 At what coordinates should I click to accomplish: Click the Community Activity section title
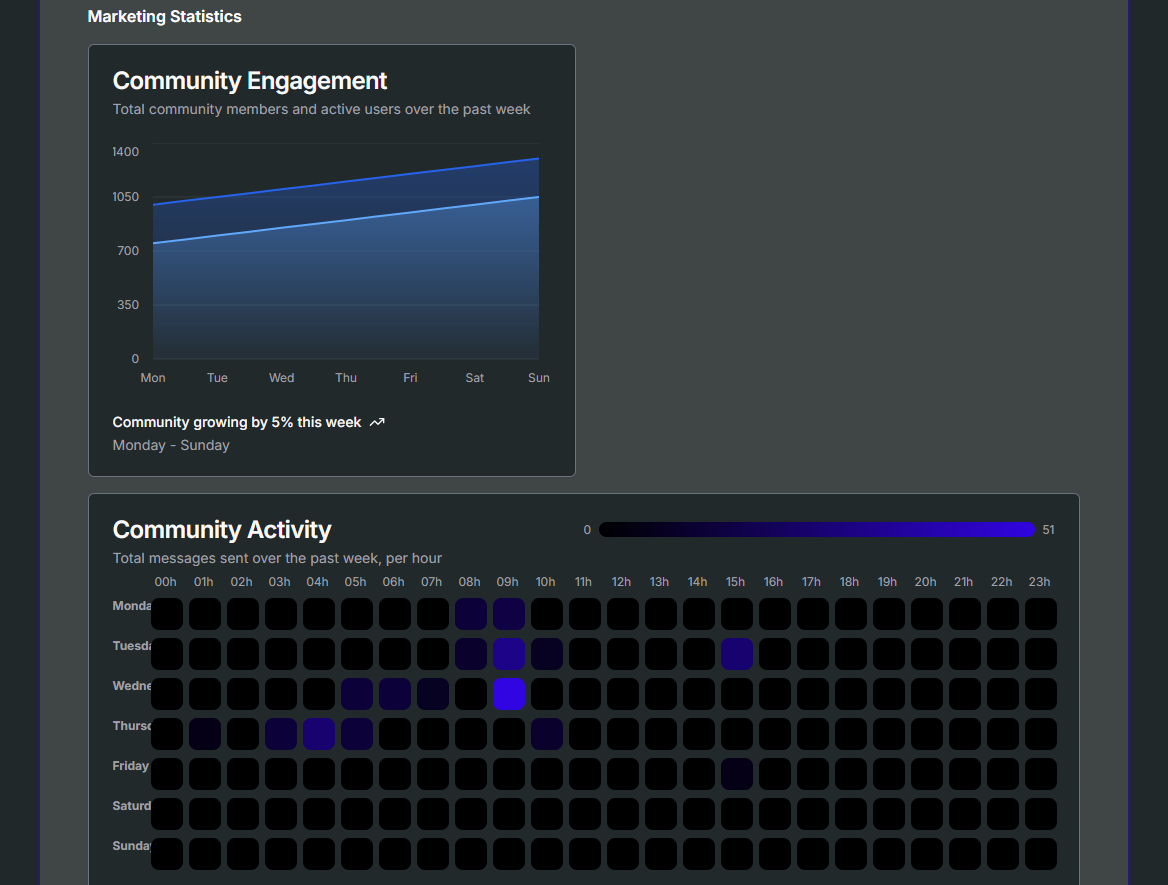coord(222,530)
